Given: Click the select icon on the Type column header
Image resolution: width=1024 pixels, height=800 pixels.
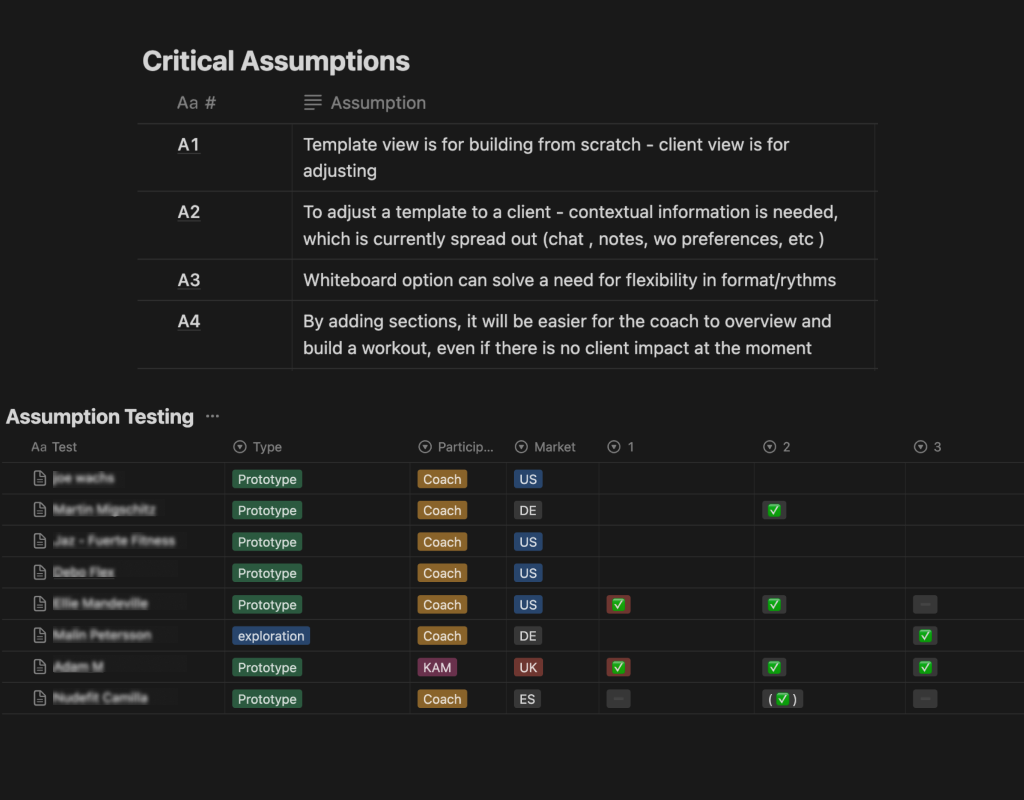Looking at the screenshot, I should pos(240,447).
